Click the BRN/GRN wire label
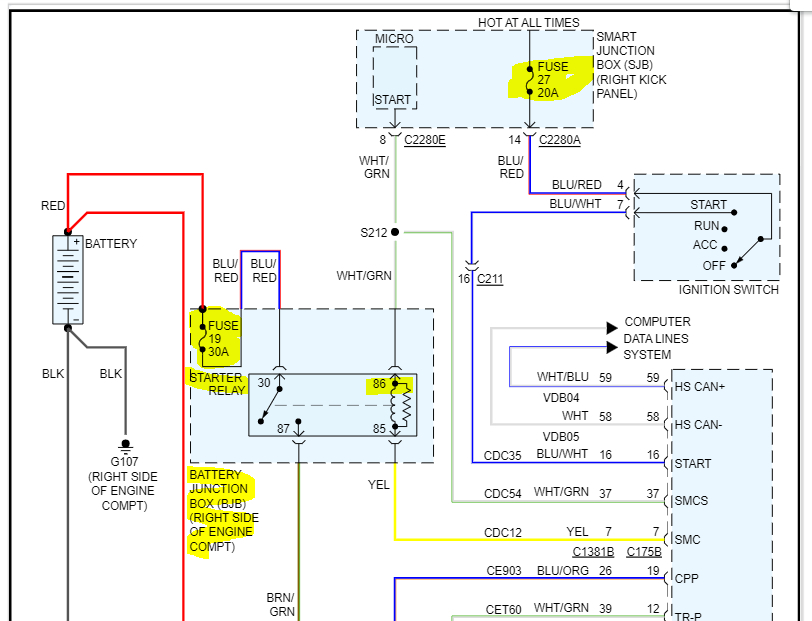812x621 pixels. tap(281, 604)
